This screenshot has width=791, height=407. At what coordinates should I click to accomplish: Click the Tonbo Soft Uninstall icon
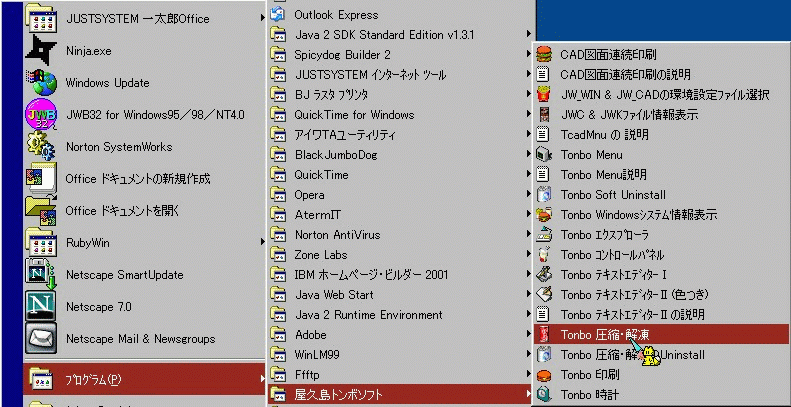tap(544, 195)
